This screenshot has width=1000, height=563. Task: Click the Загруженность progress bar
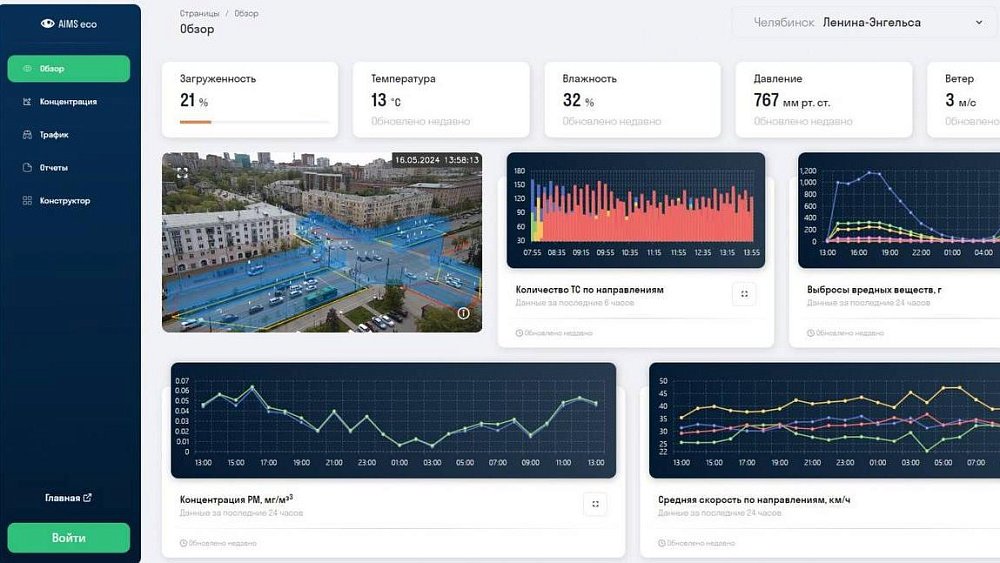click(x=254, y=122)
